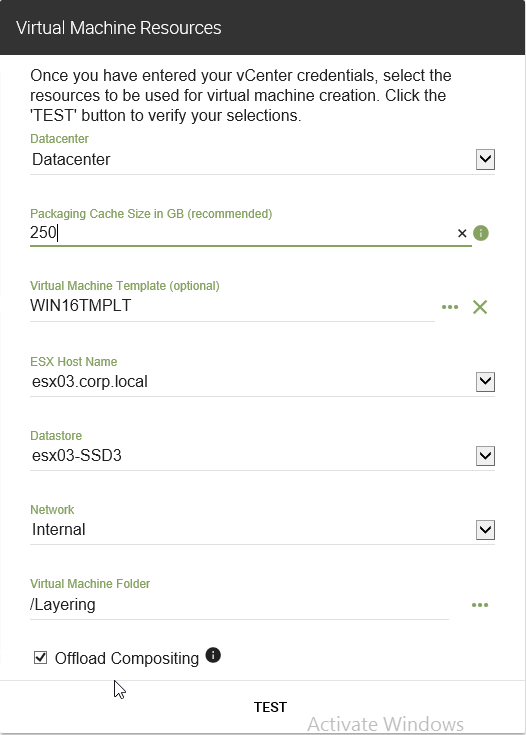
Task: Remove the WIN16TMPLT template selection
Action: click(x=480, y=307)
